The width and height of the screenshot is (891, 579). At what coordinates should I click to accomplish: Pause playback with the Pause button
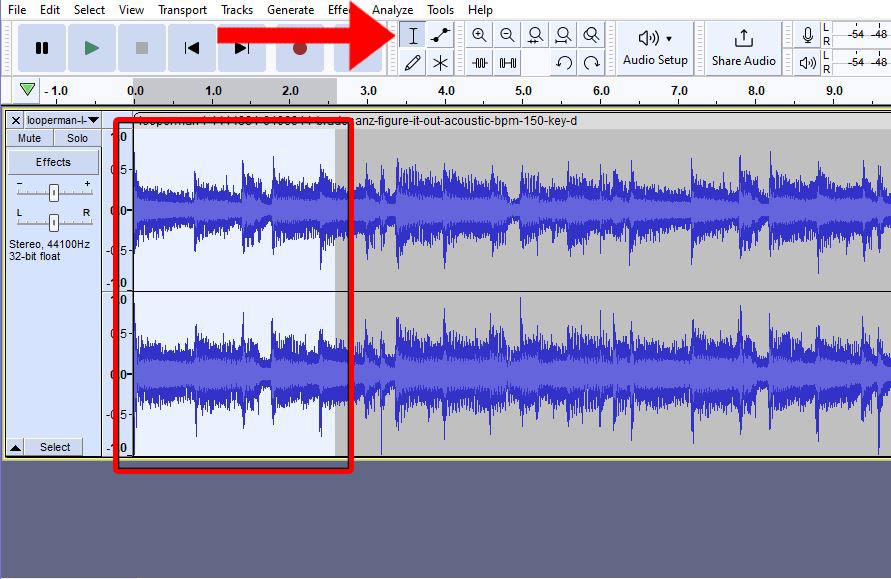[x=42, y=48]
